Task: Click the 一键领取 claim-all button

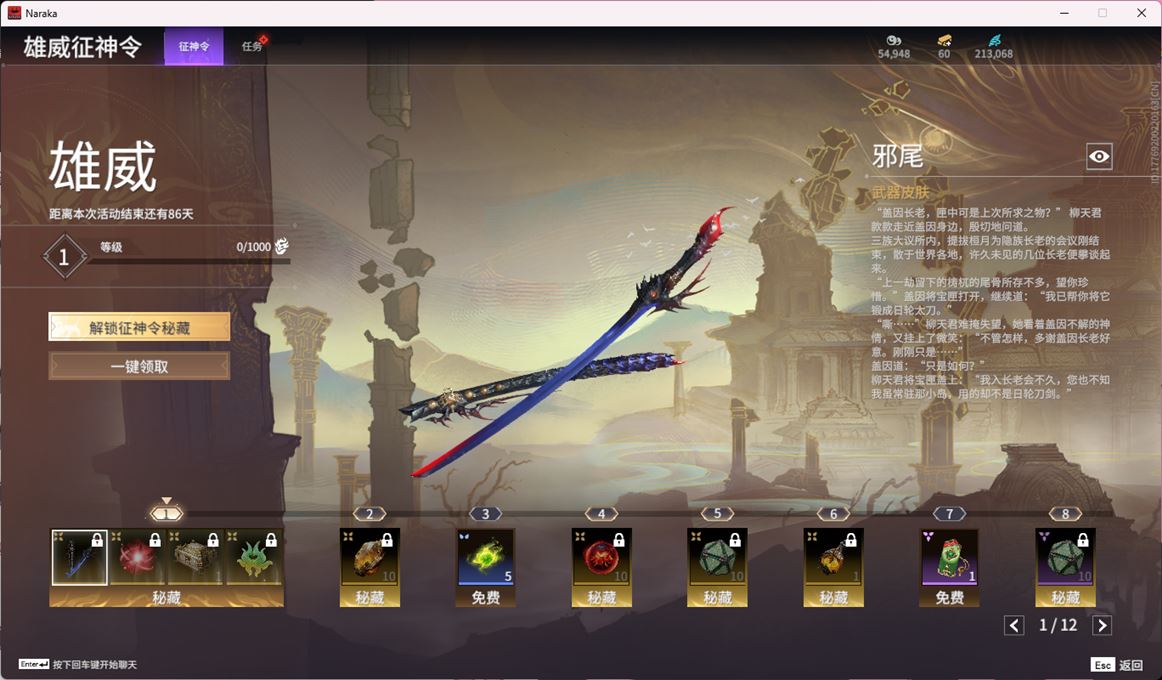Action: click(139, 366)
